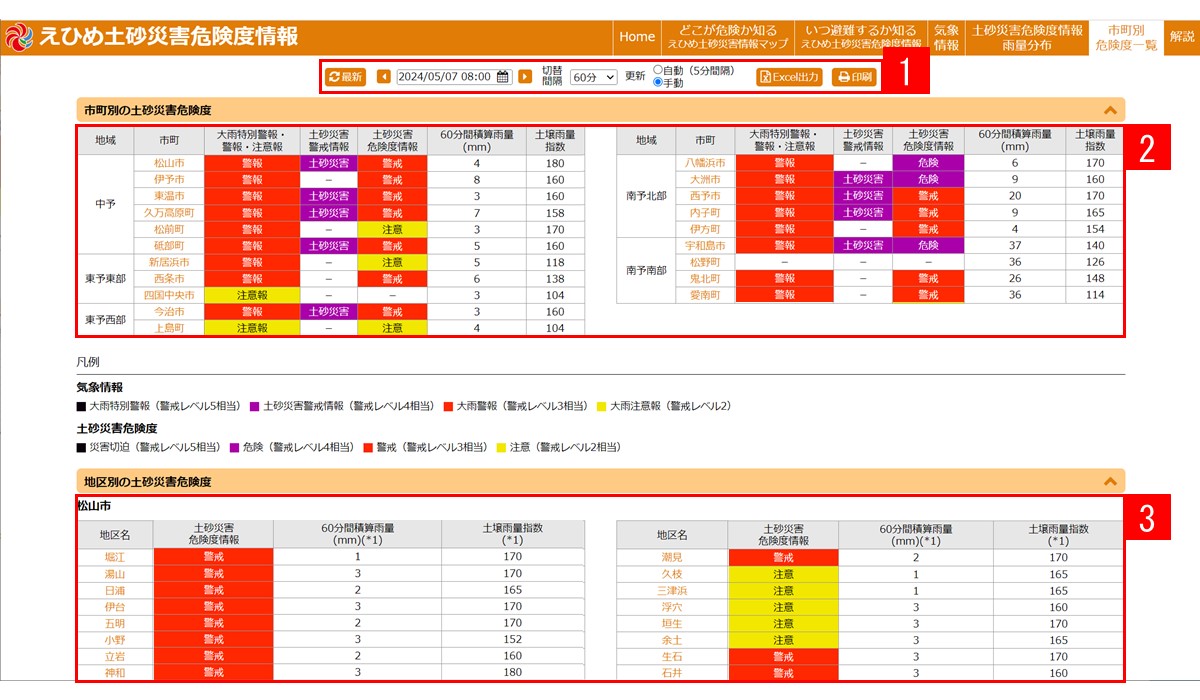This screenshot has width=1200, height=700.
Task: Open the 土砂災害危険度情報 雨量分布 tab
Action: 1027,37
